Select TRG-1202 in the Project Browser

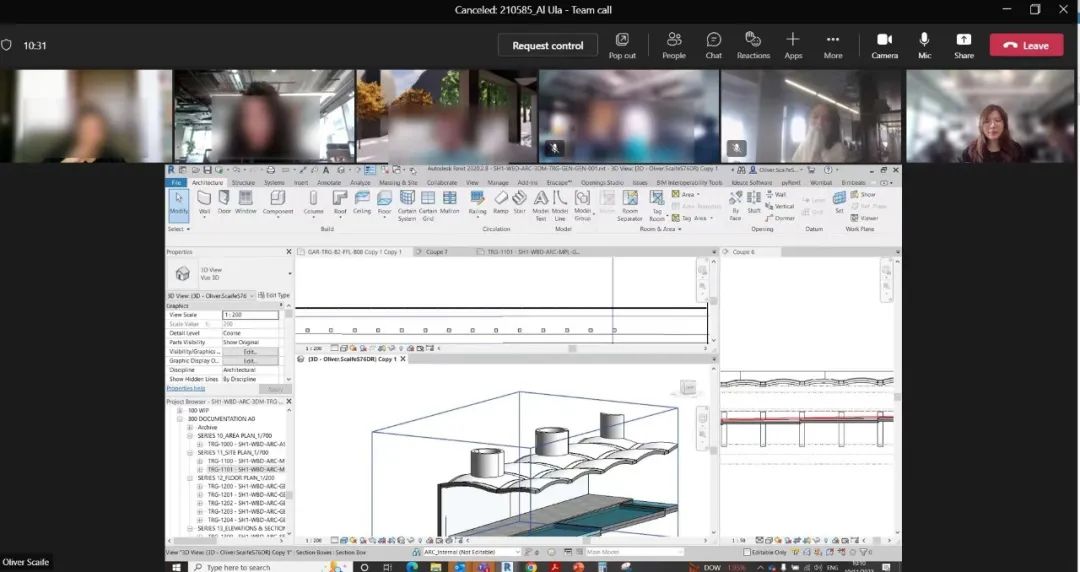(245, 503)
